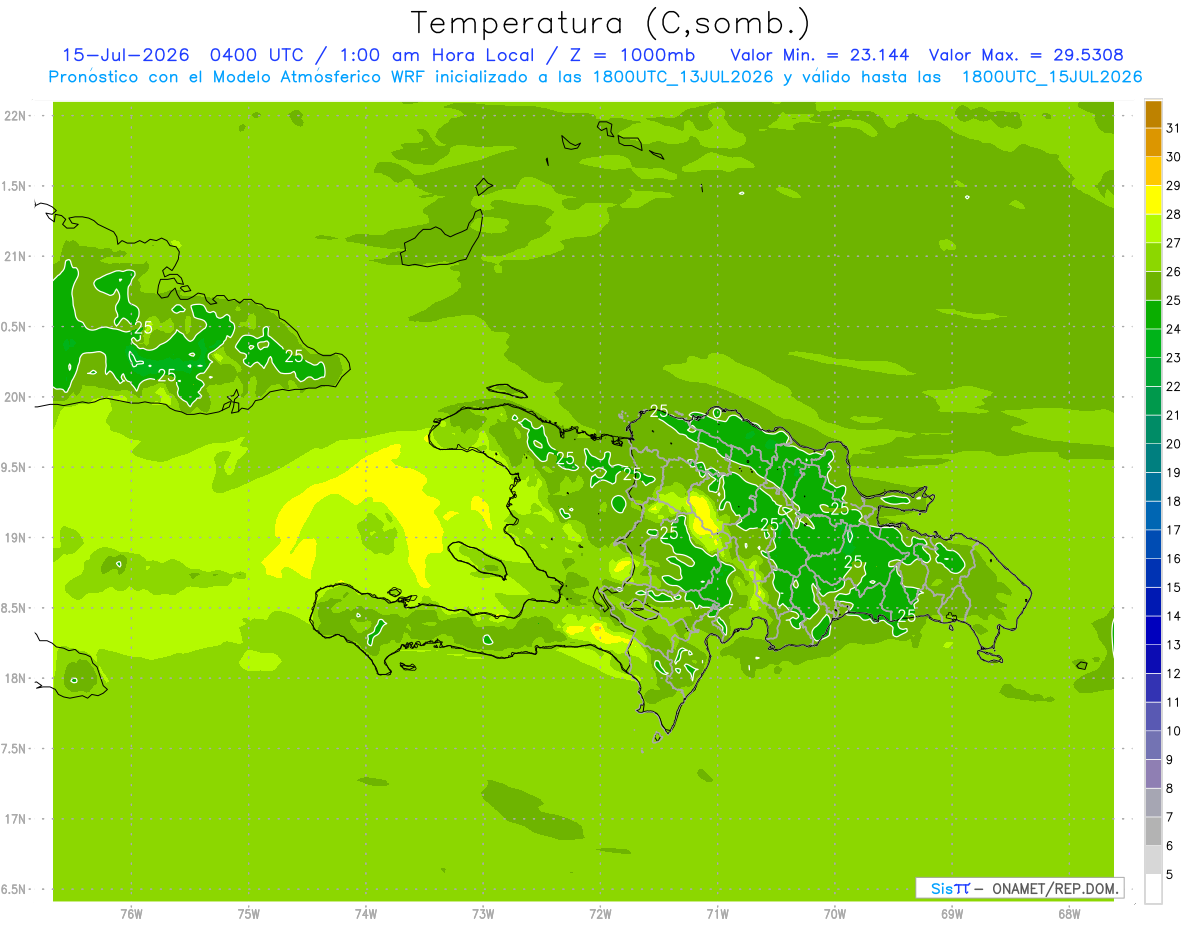Click the blue legend swatch between 15 and 16
Image resolution: width=1200 pixels, height=927 pixels.
point(1153,573)
